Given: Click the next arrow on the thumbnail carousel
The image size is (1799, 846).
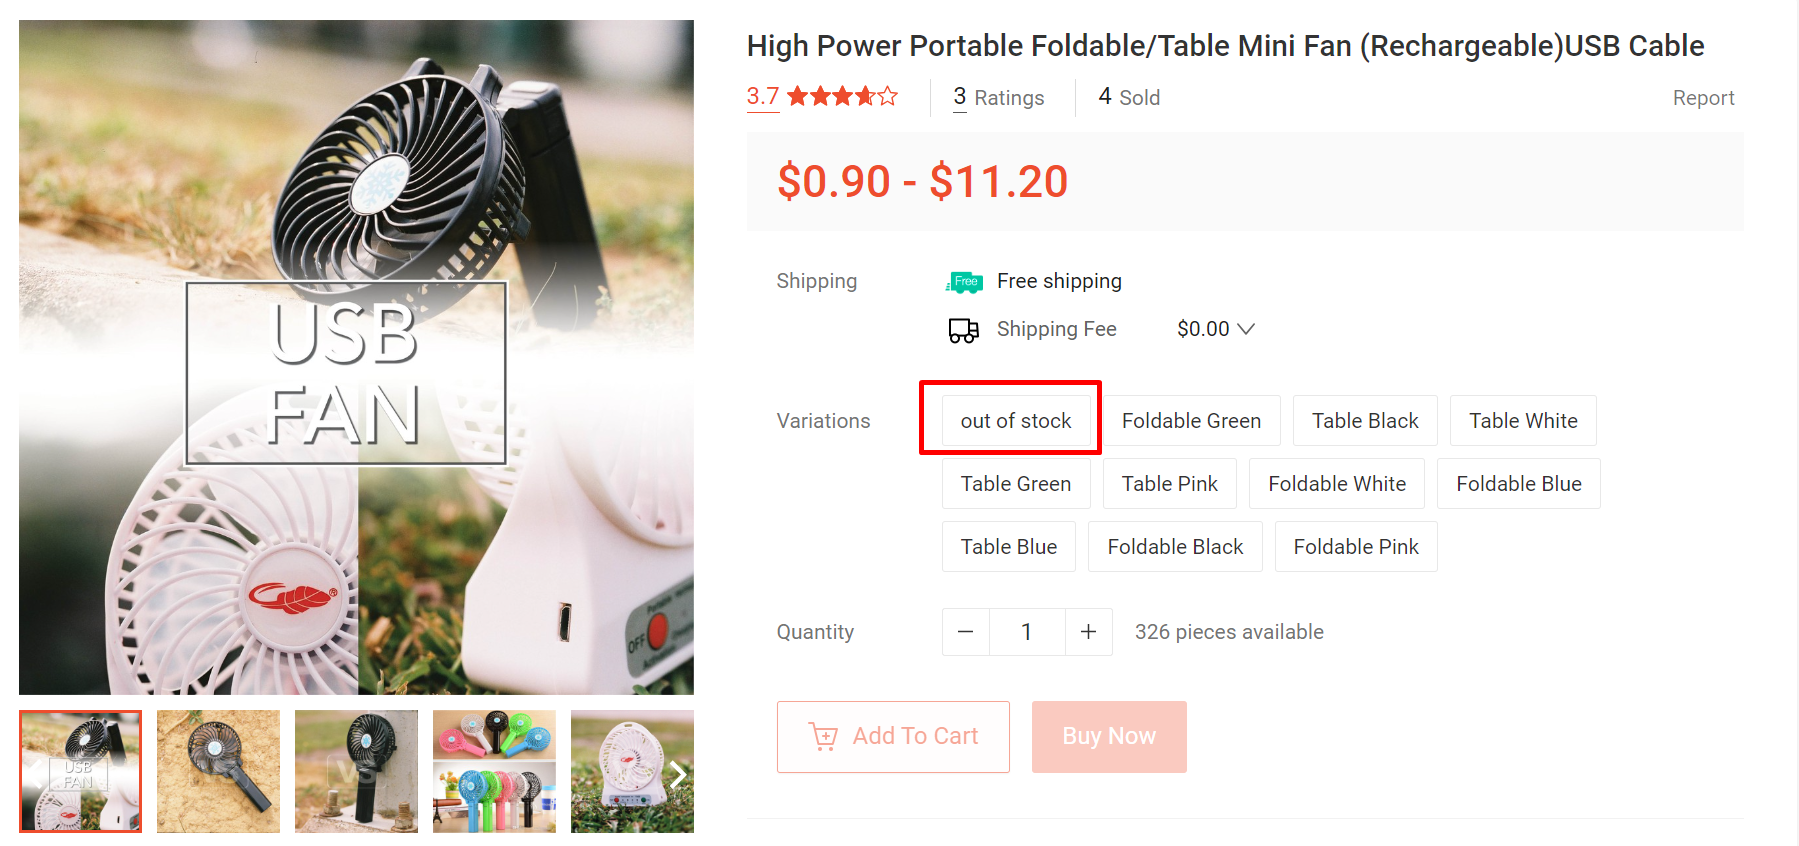Looking at the screenshot, I should [x=679, y=772].
